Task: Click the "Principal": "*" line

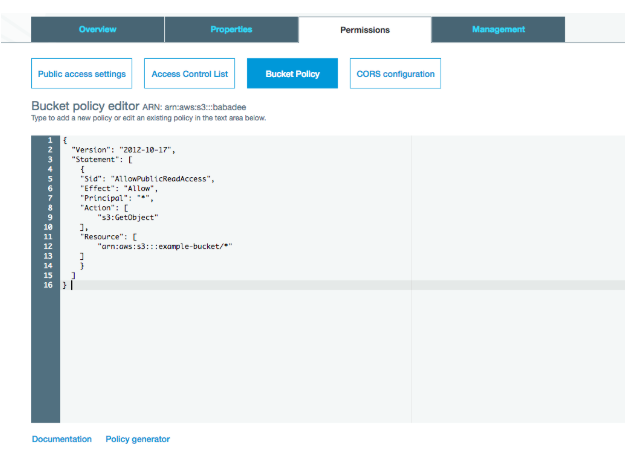Action: point(117,198)
